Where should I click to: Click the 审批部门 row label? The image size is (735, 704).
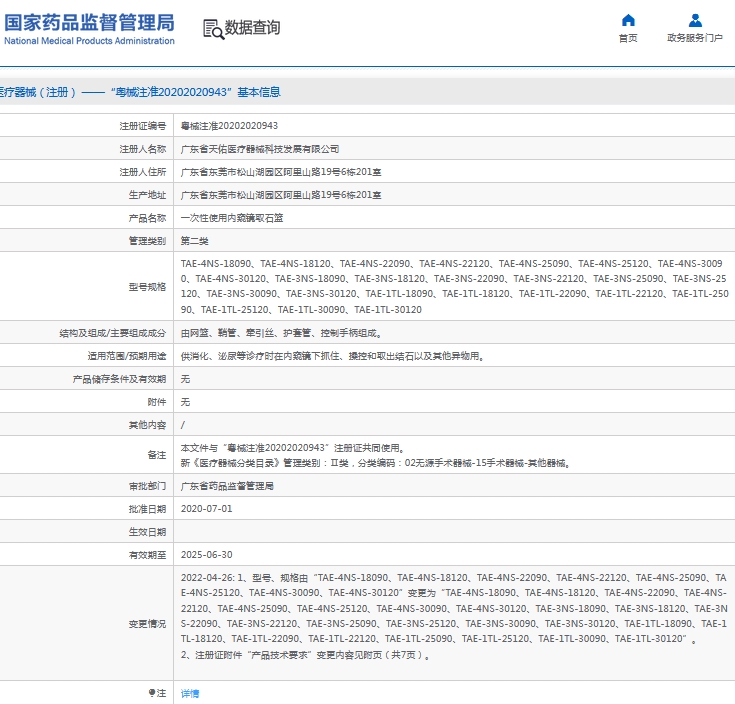(147, 486)
